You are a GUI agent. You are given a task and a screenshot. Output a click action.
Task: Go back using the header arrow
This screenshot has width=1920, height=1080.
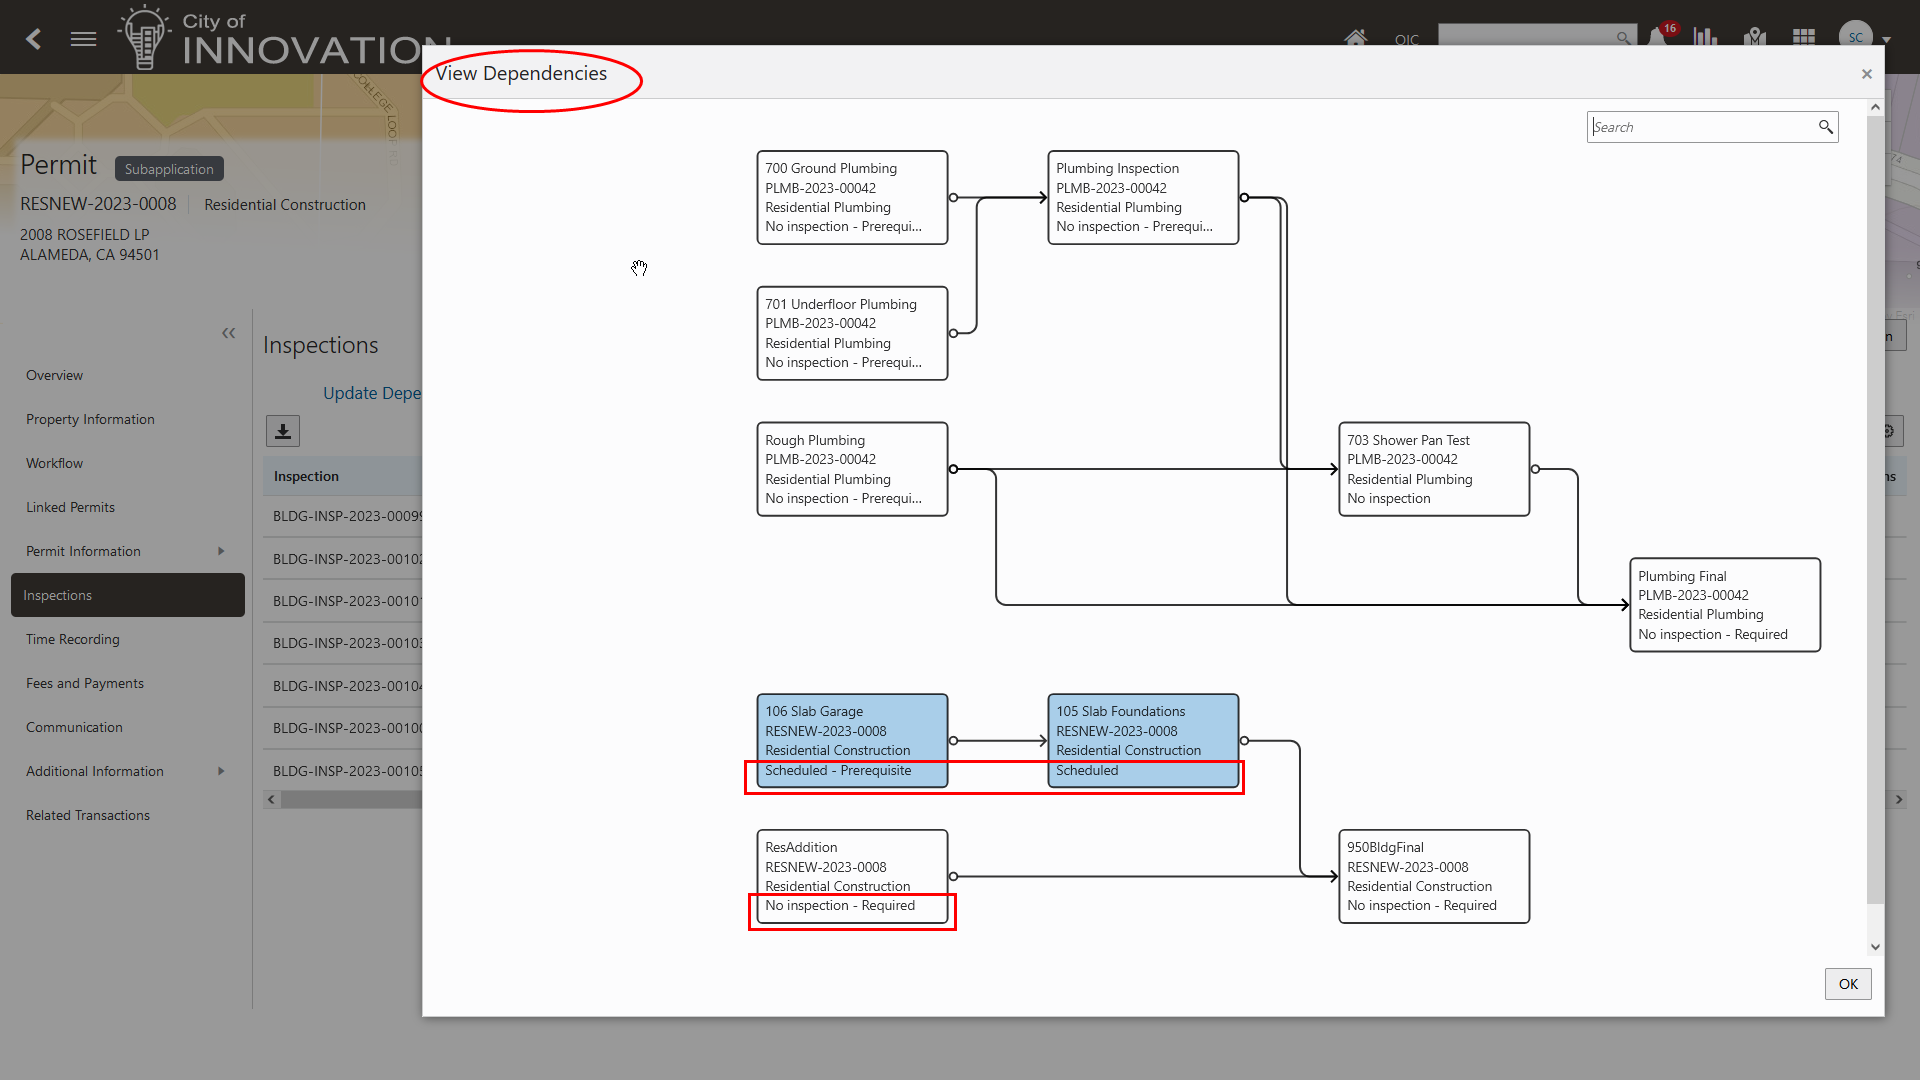34,39
